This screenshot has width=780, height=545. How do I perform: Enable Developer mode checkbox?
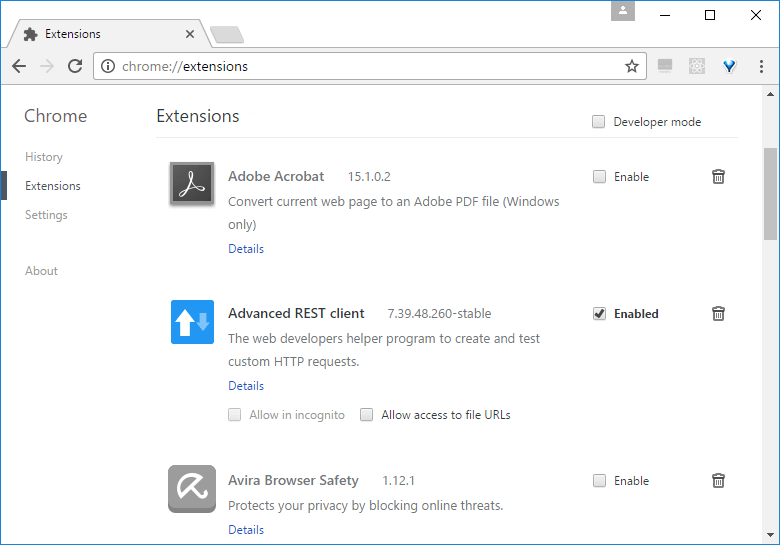598,122
